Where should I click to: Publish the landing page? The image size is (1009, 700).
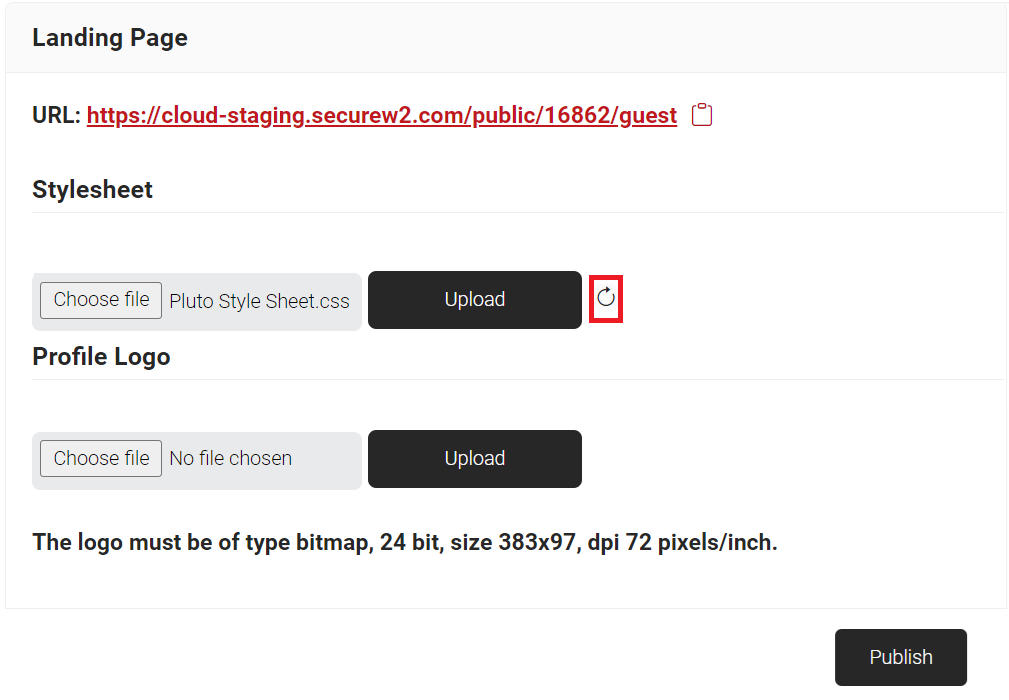(900, 657)
